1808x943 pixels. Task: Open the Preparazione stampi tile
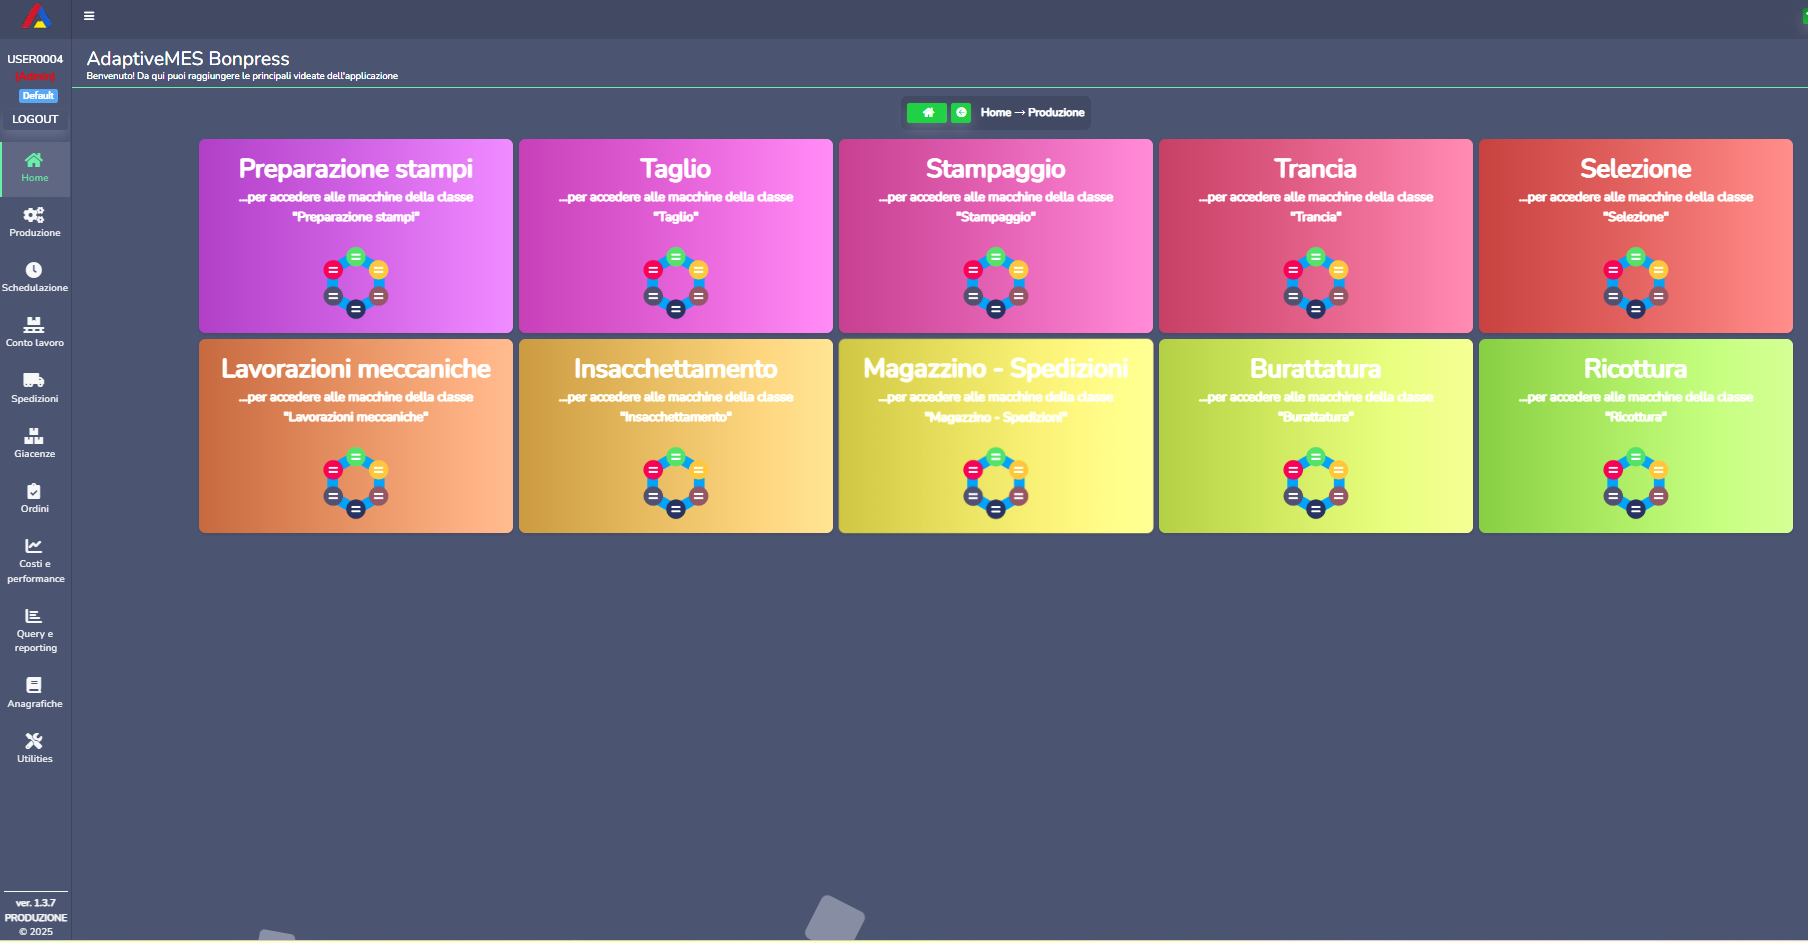coord(356,236)
